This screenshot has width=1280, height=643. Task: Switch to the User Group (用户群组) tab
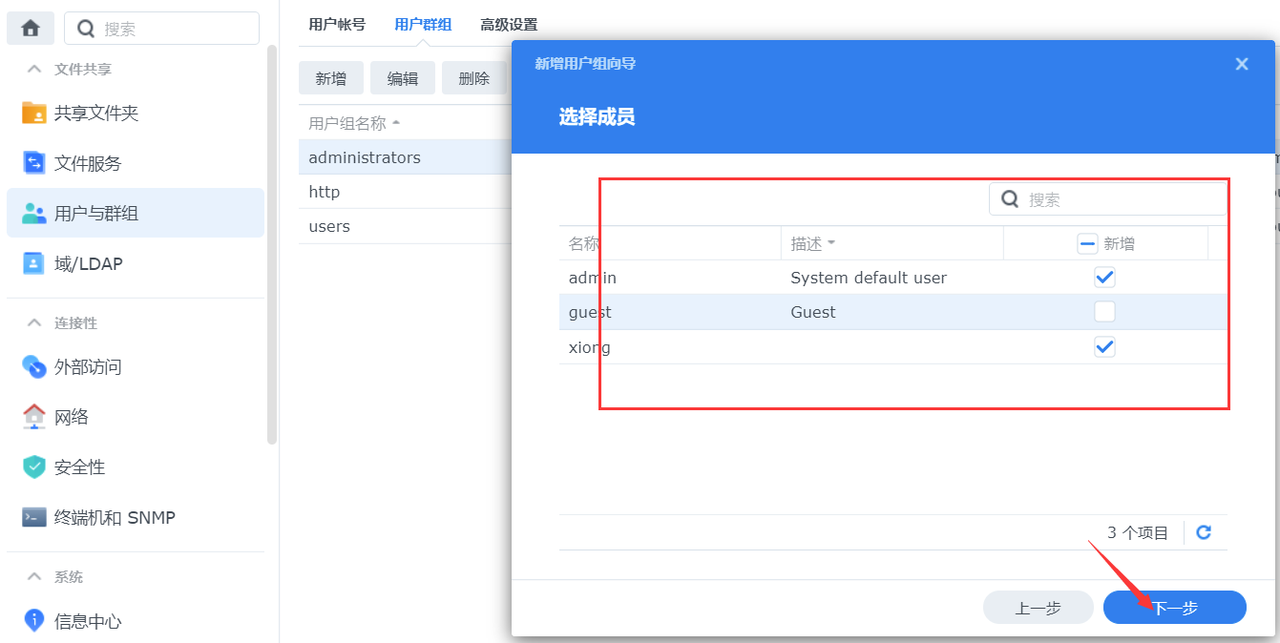click(x=423, y=24)
